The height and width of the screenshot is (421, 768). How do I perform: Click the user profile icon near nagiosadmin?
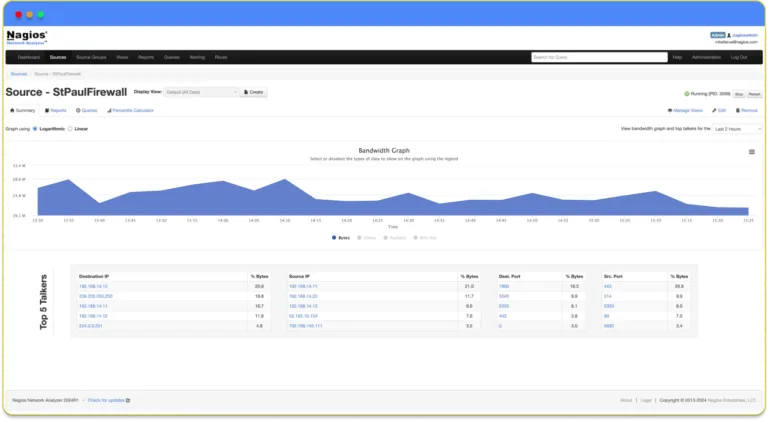point(729,34)
